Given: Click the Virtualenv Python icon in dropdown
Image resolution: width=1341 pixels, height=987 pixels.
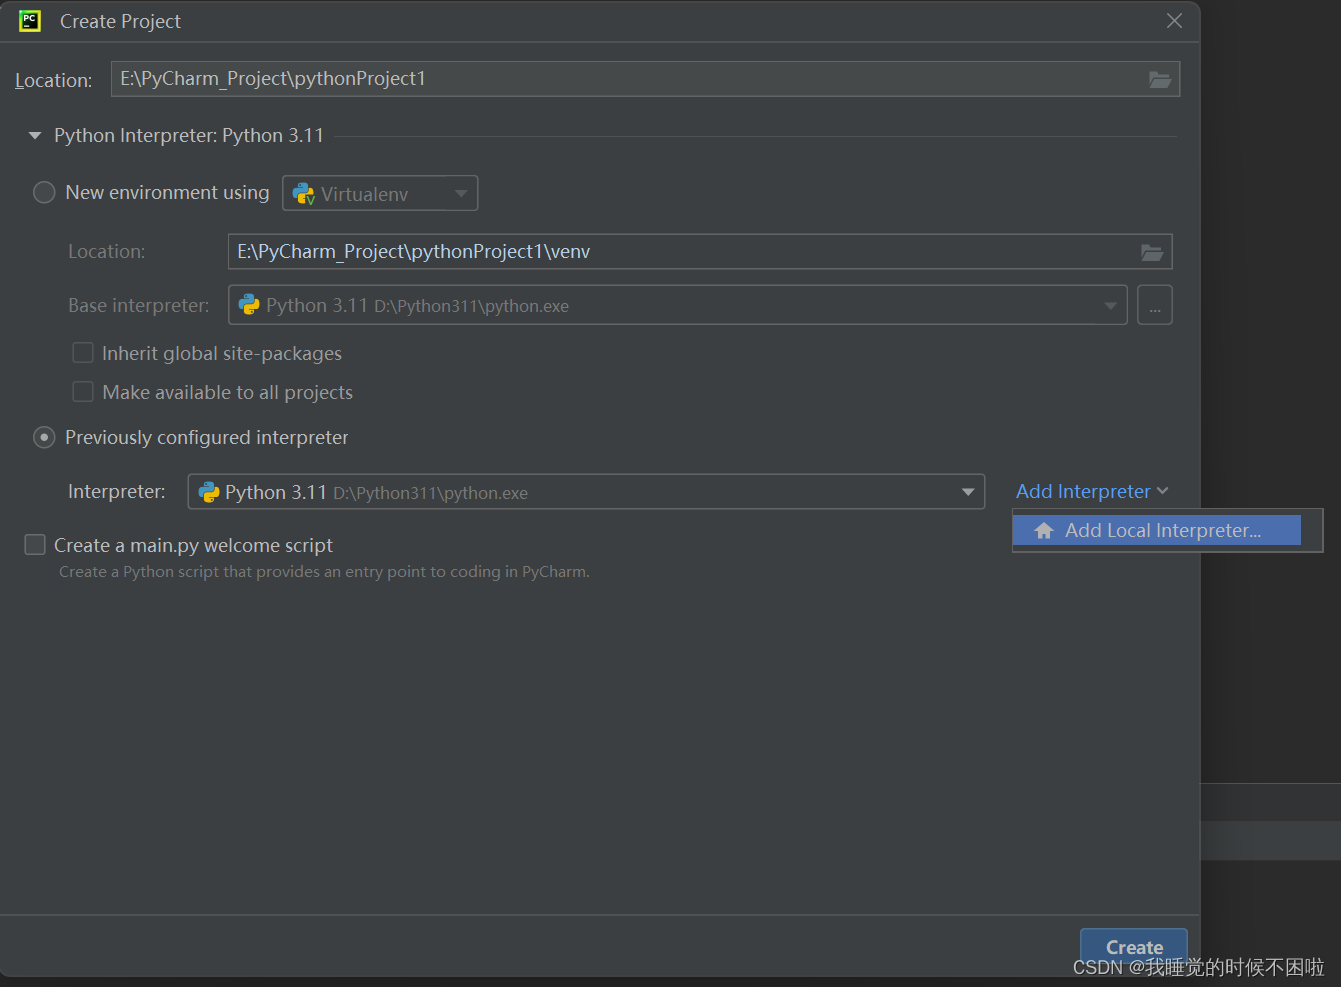Looking at the screenshot, I should point(303,194).
